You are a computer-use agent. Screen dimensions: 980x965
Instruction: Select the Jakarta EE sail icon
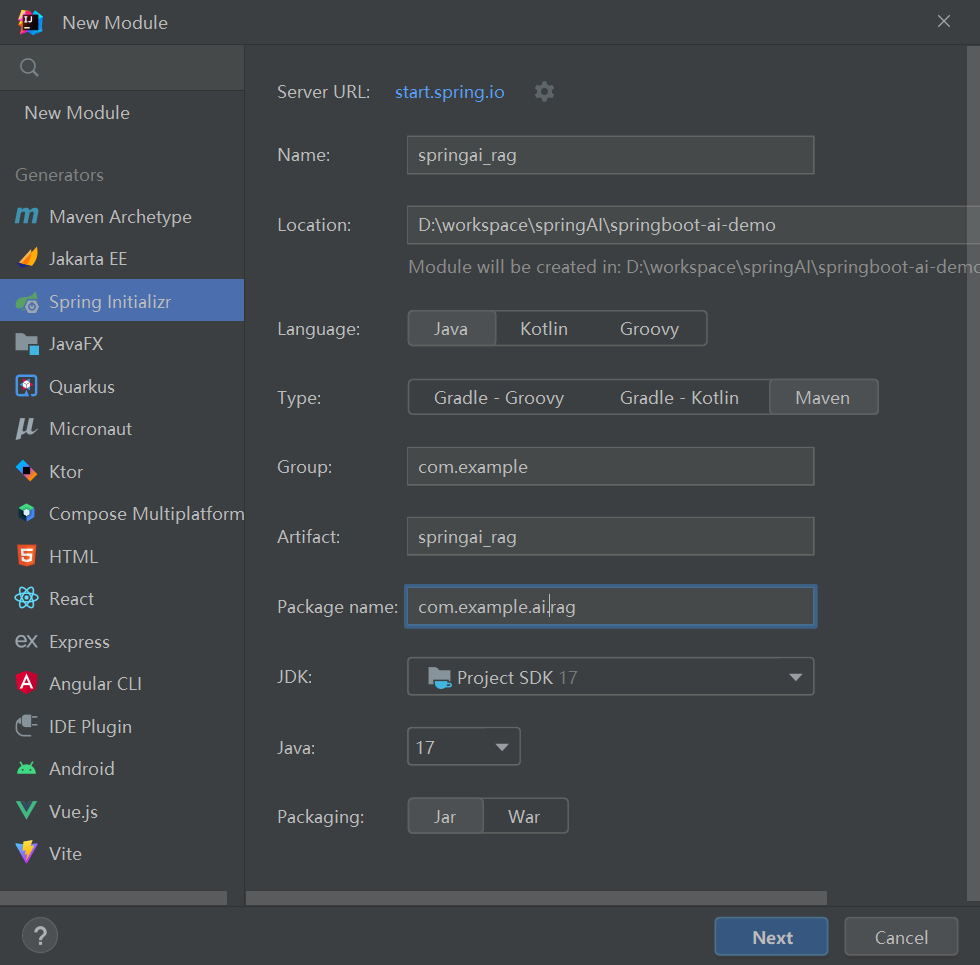(x=27, y=259)
